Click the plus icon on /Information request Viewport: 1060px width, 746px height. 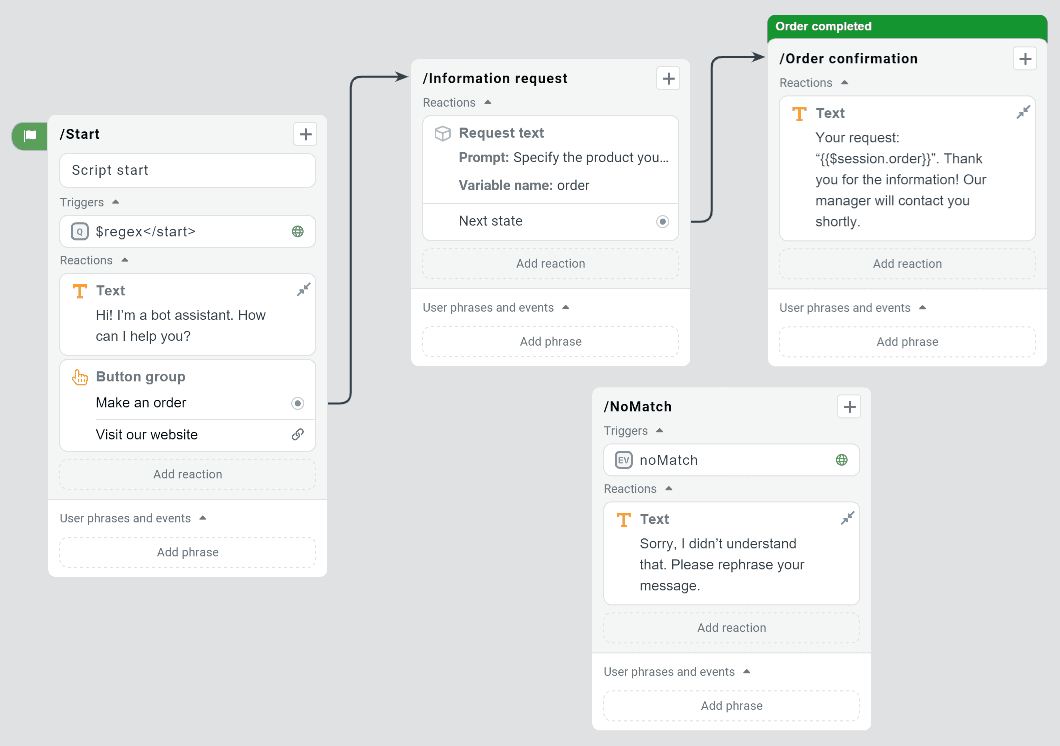coord(668,78)
